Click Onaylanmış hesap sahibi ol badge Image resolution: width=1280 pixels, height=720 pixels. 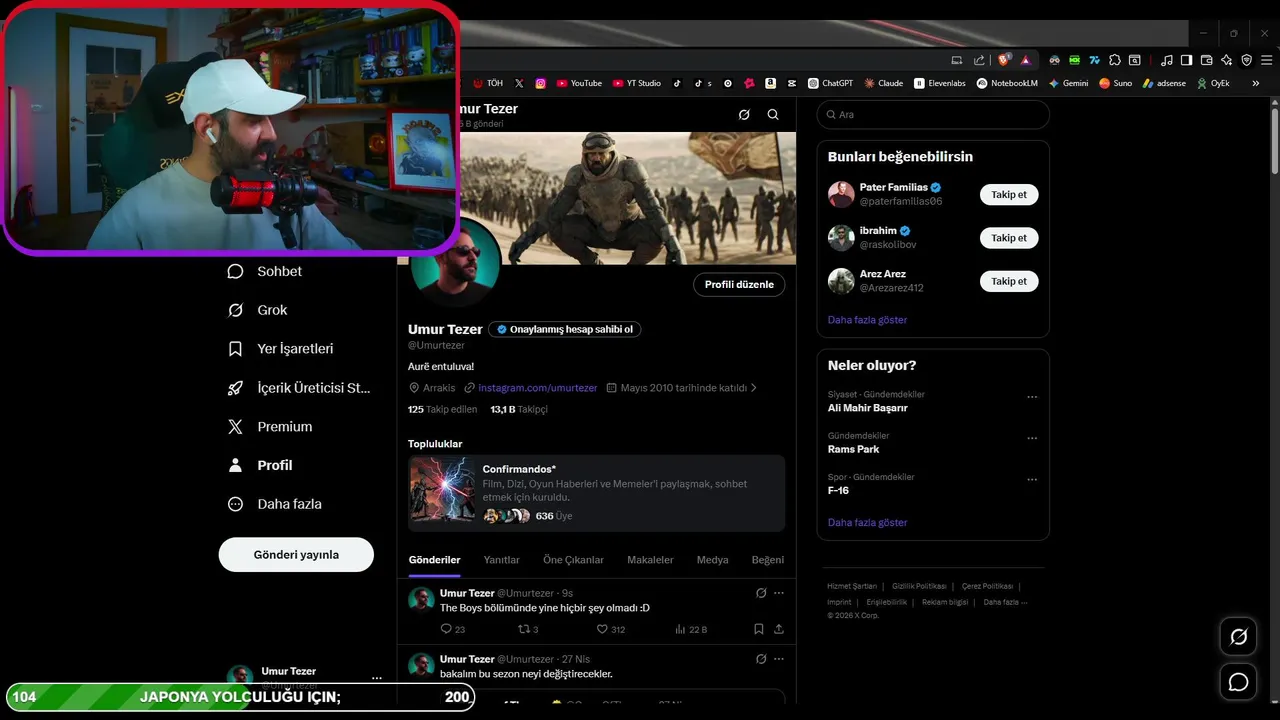565,329
